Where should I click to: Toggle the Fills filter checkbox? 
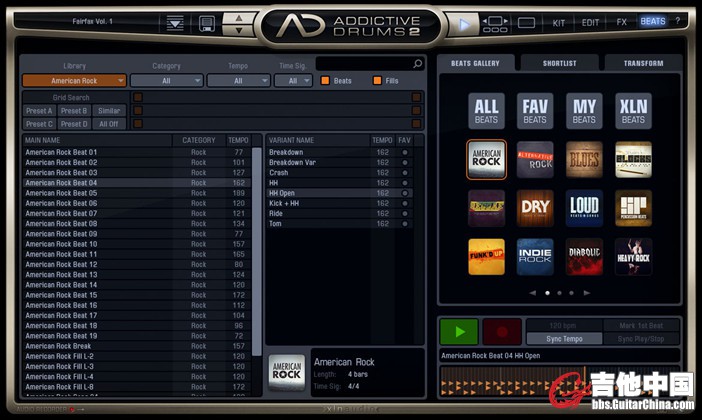click(x=377, y=80)
